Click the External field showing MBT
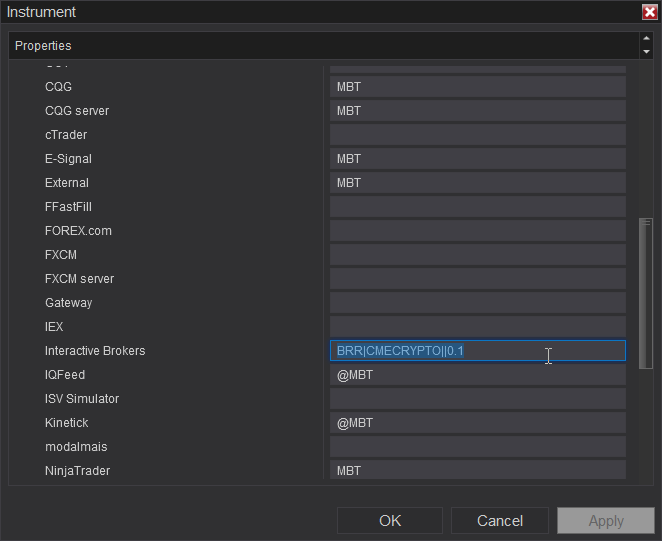This screenshot has width=662, height=541. 478,183
